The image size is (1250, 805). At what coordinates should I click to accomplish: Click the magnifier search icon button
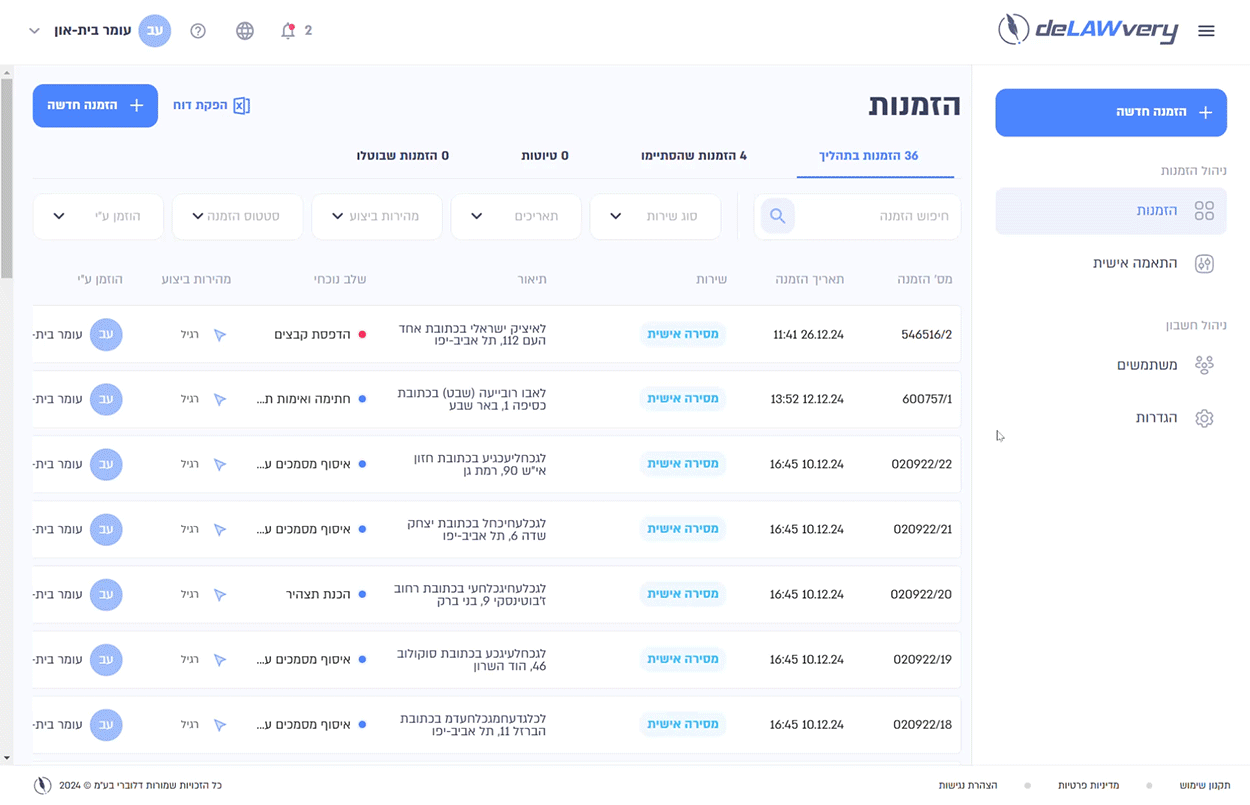coord(778,216)
